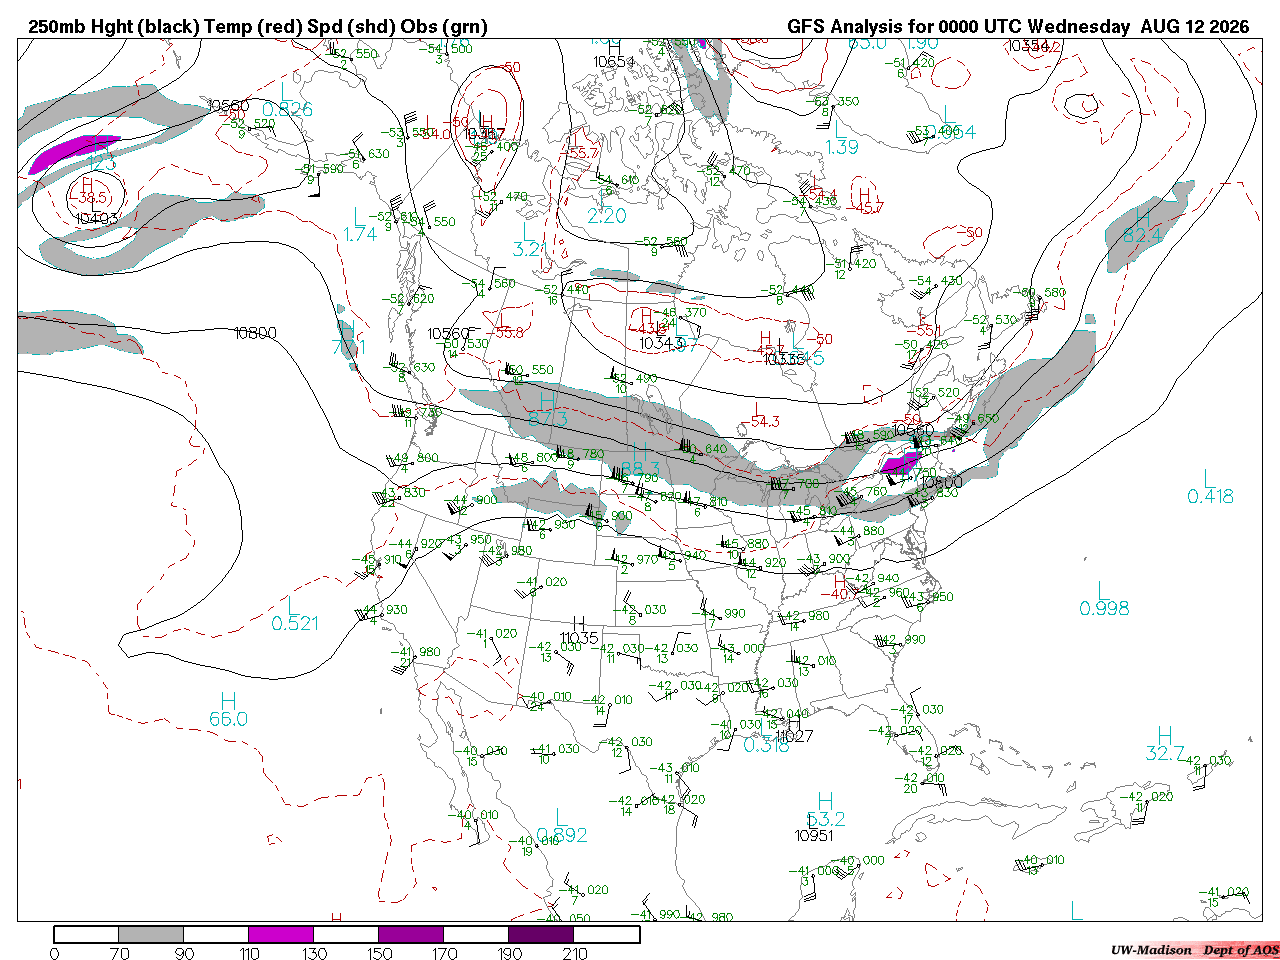Click the cyan H 53.2 high marker
The height and width of the screenshot is (960, 1280).
coord(825,810)
